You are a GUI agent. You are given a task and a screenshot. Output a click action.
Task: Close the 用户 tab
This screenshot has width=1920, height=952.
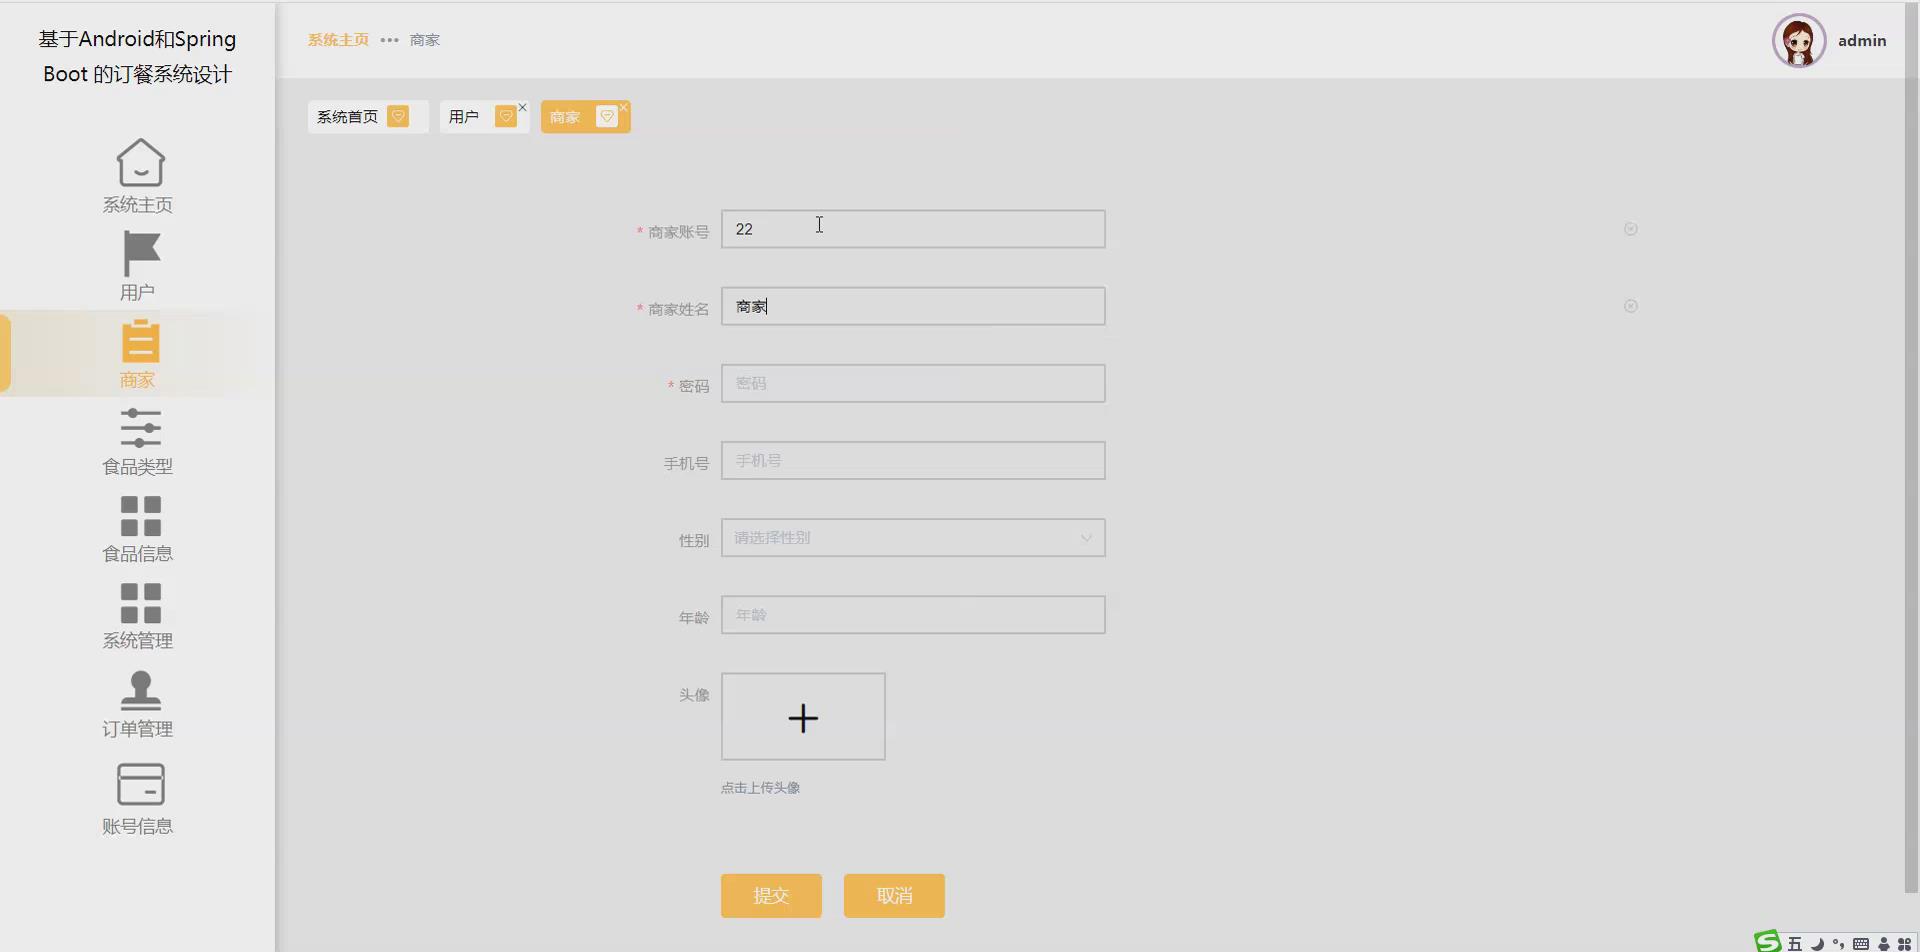522,107
